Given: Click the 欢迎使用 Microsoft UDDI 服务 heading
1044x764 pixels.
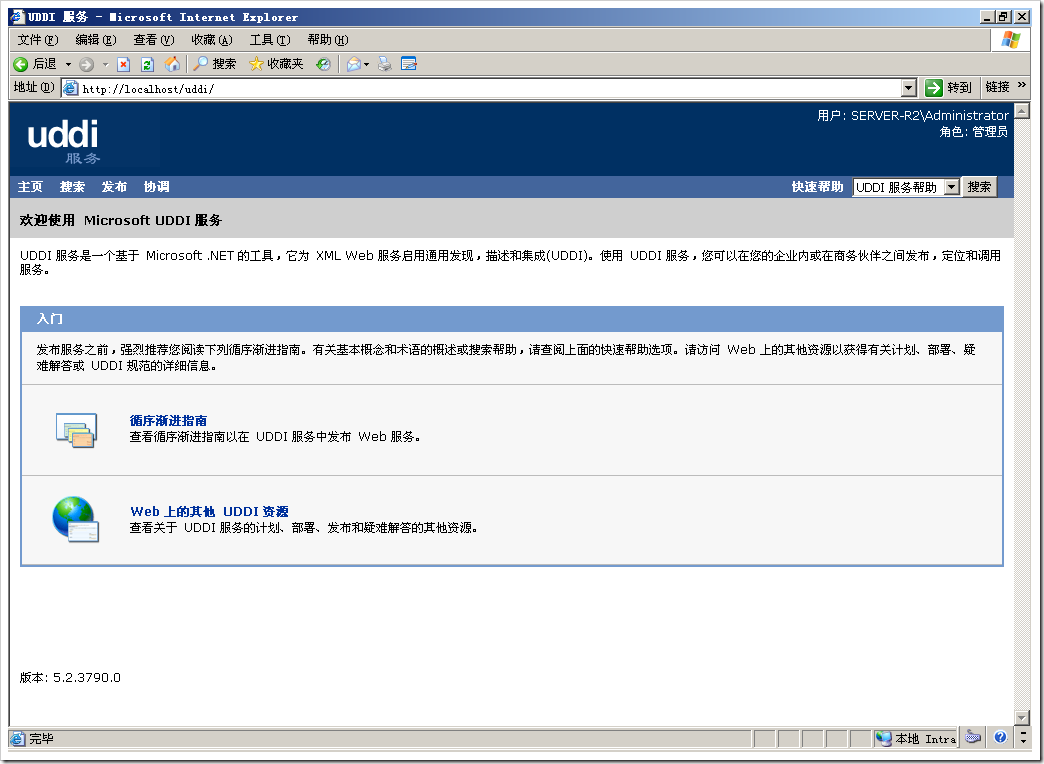Looking at the screenshot, I should coord(121,220).
